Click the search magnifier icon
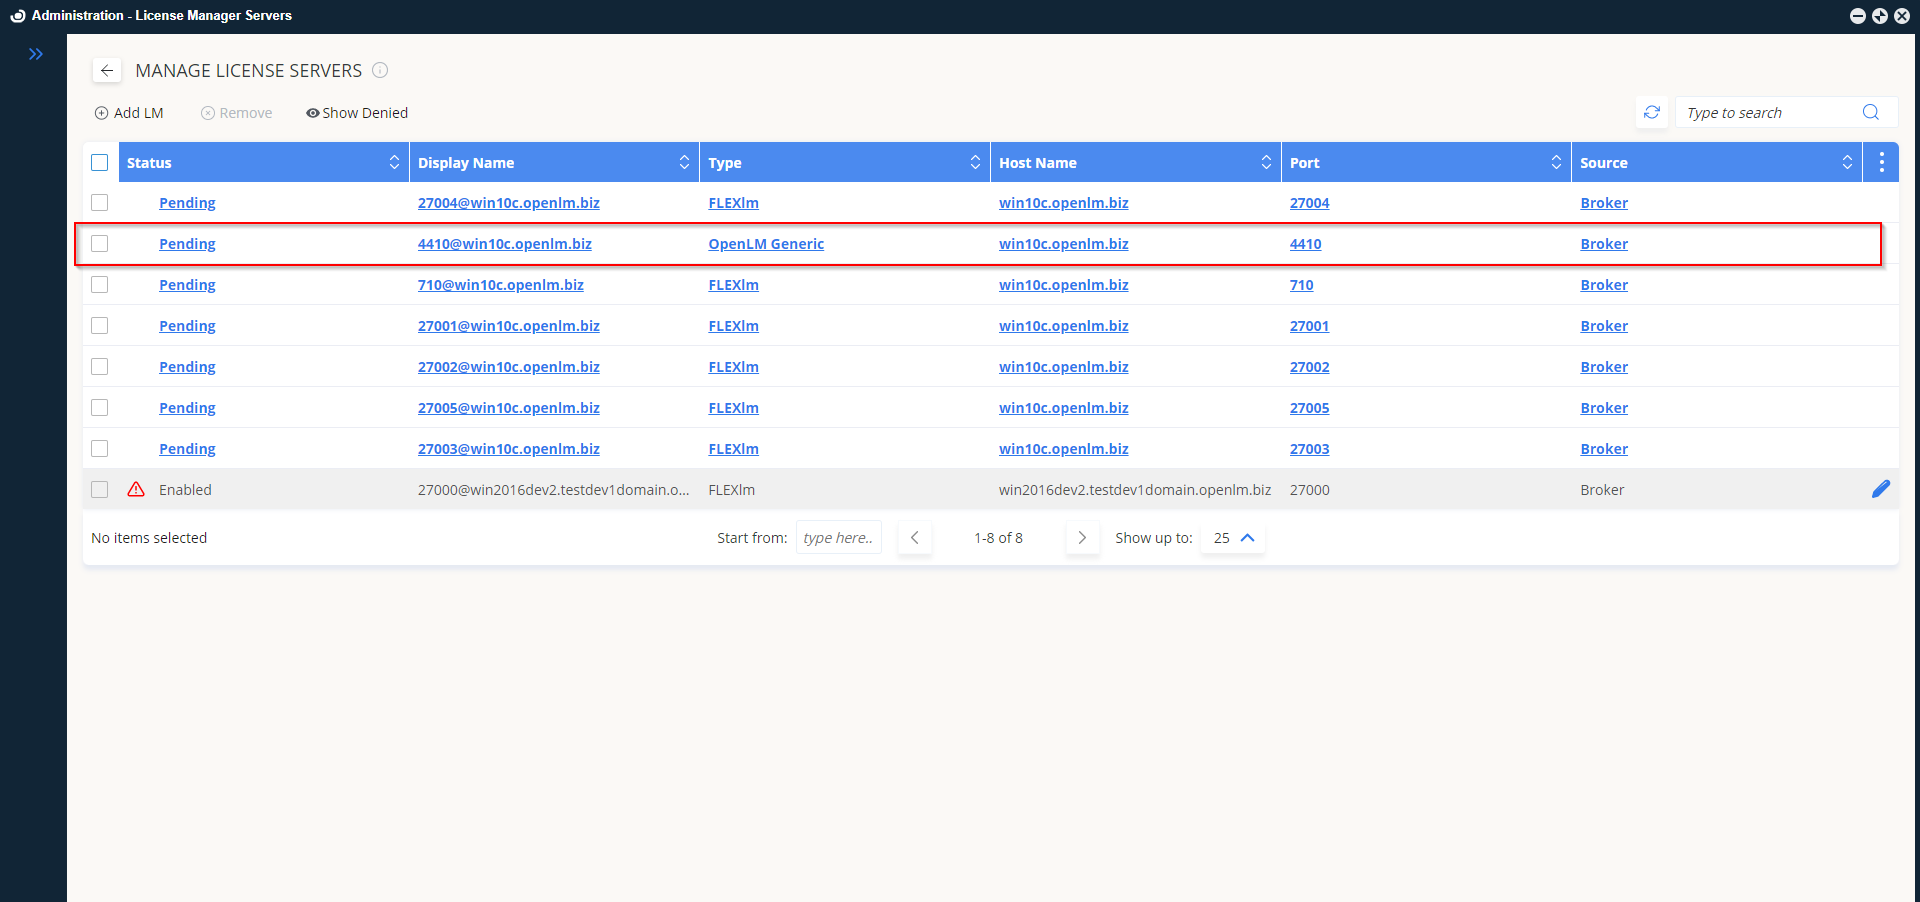1920x902 pixels. click(1870, 112)
